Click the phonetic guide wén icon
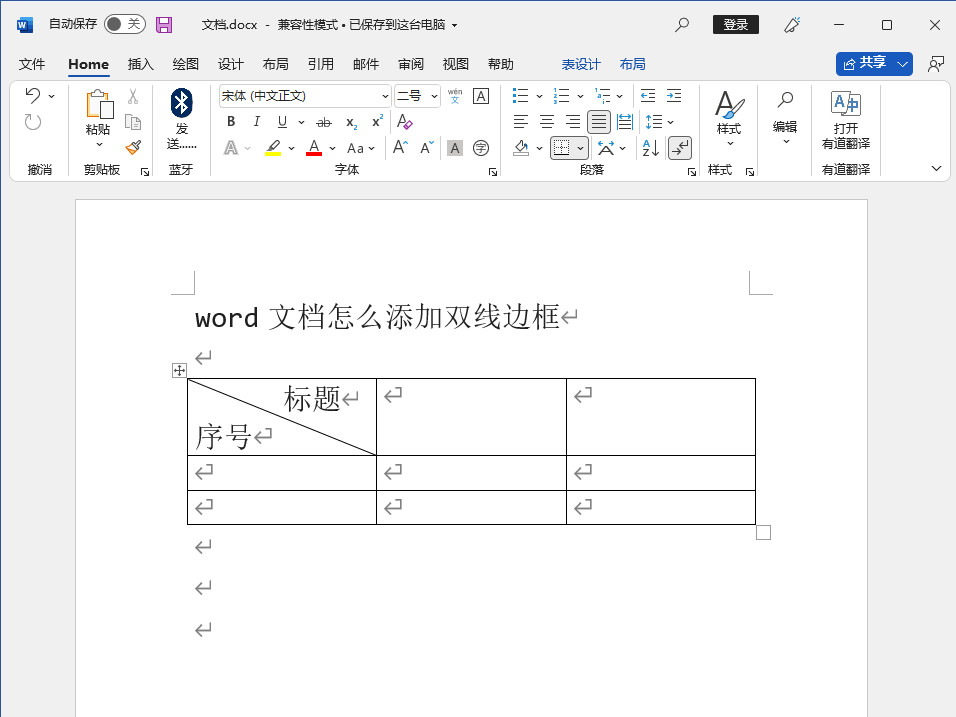Screen dimensions: 956x717 [455, 96]
